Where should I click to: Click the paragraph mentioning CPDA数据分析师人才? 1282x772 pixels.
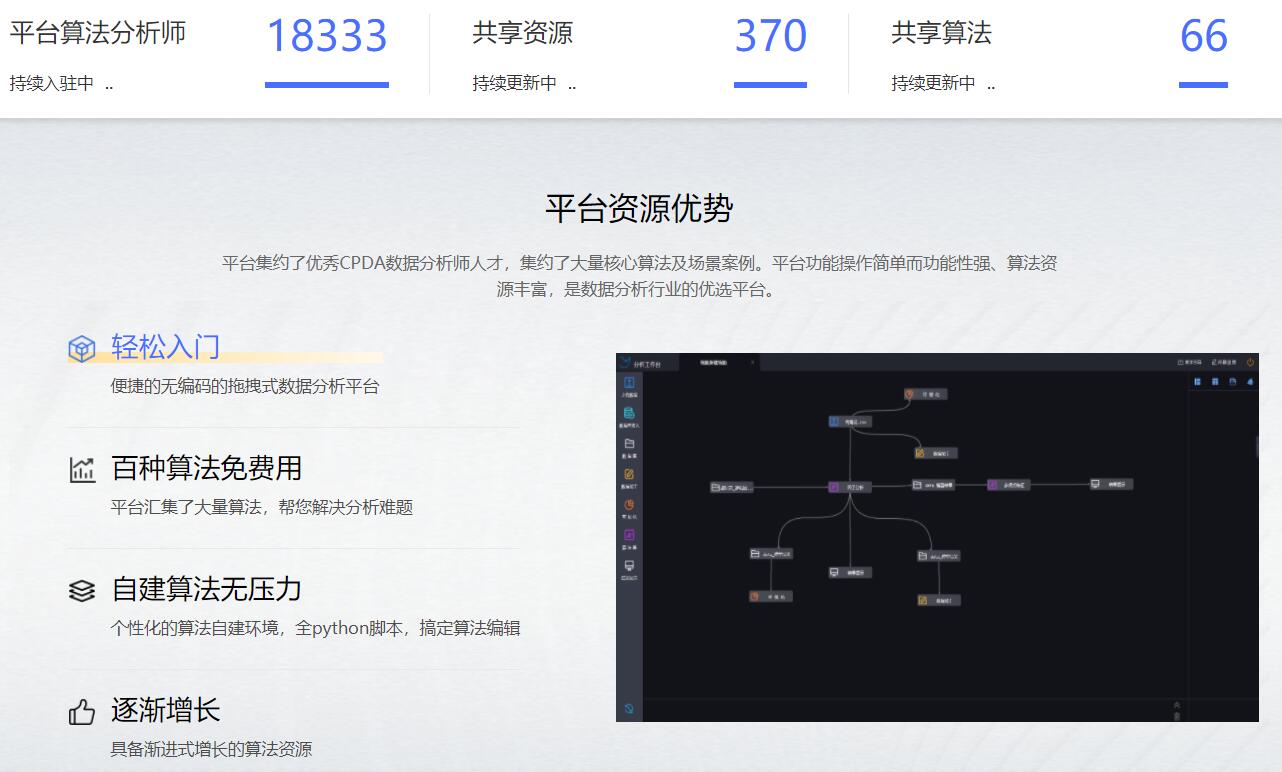640,277
